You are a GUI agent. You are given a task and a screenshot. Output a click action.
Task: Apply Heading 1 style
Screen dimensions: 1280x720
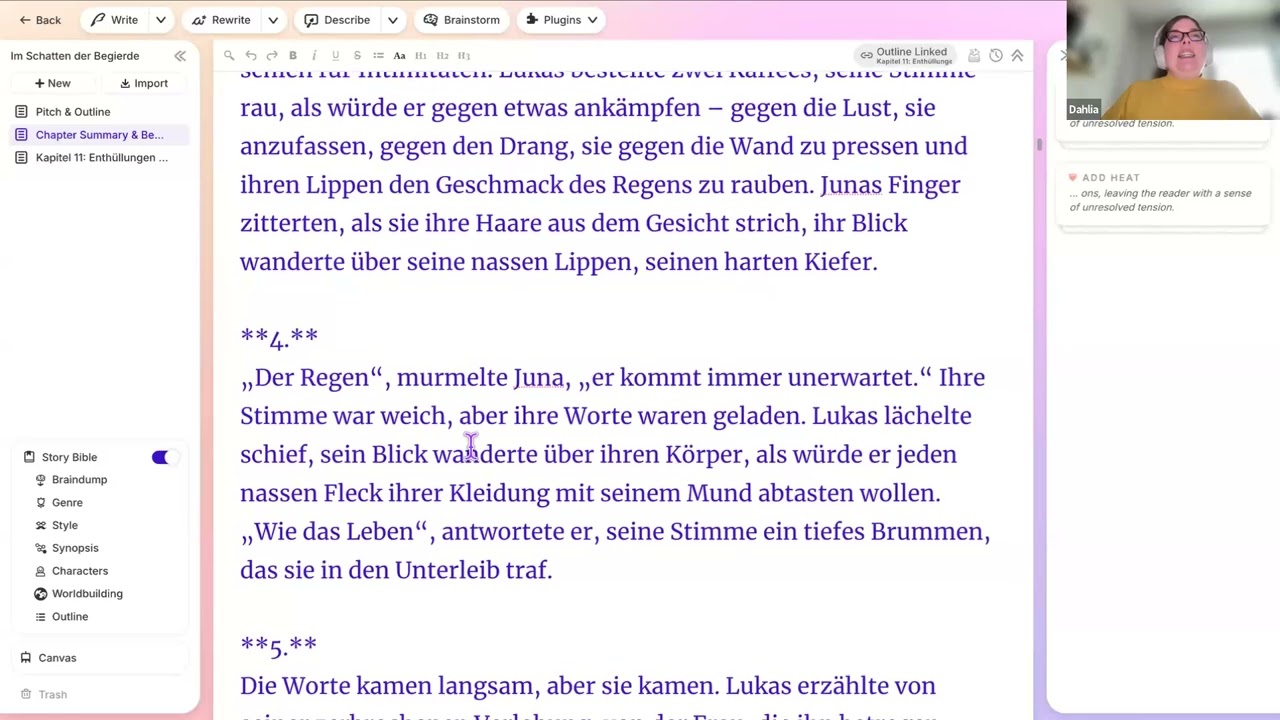(x=420, y=56)
